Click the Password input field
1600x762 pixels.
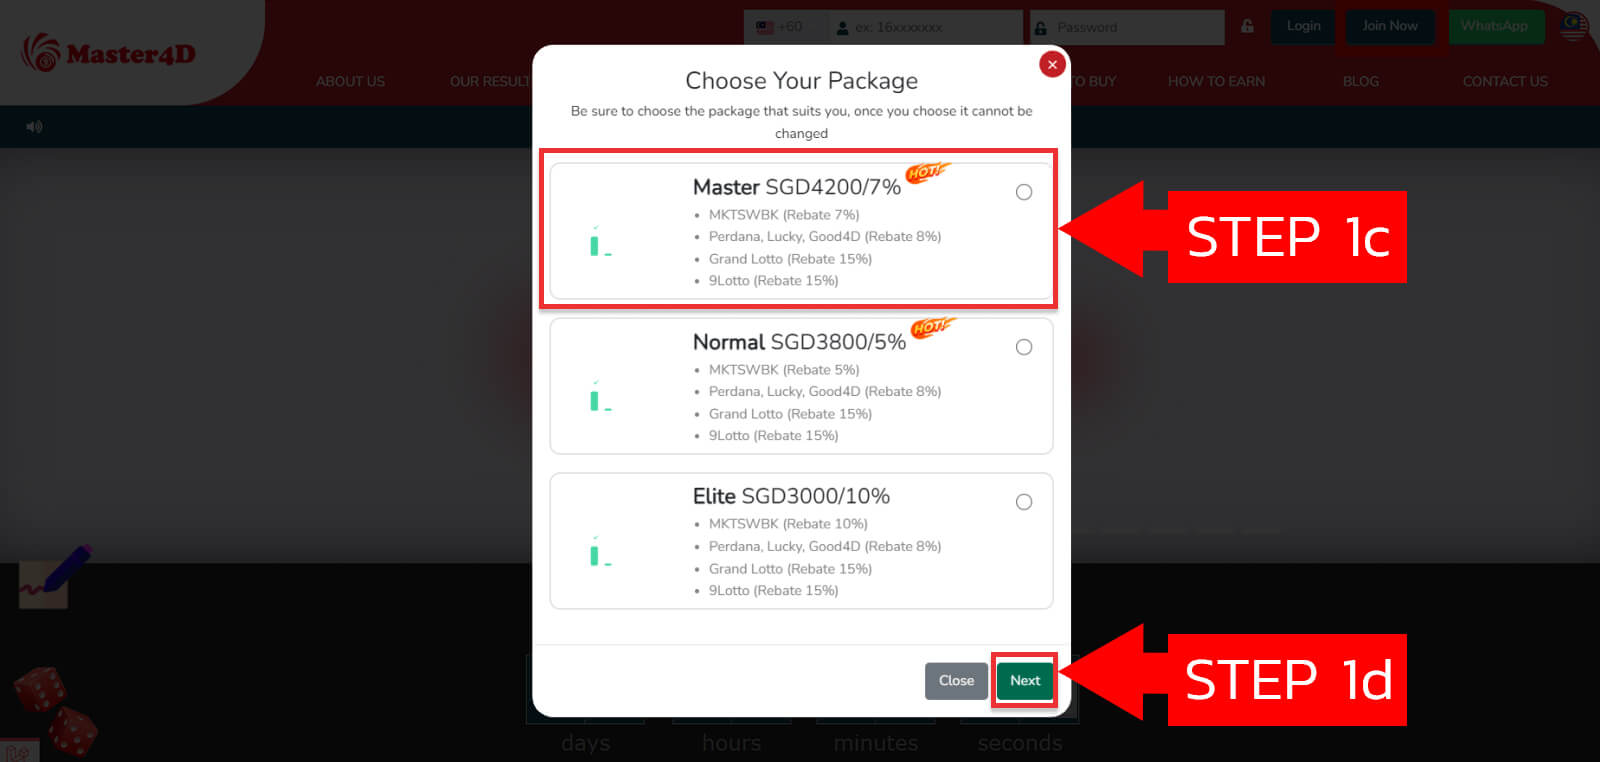coord(1127,27)
